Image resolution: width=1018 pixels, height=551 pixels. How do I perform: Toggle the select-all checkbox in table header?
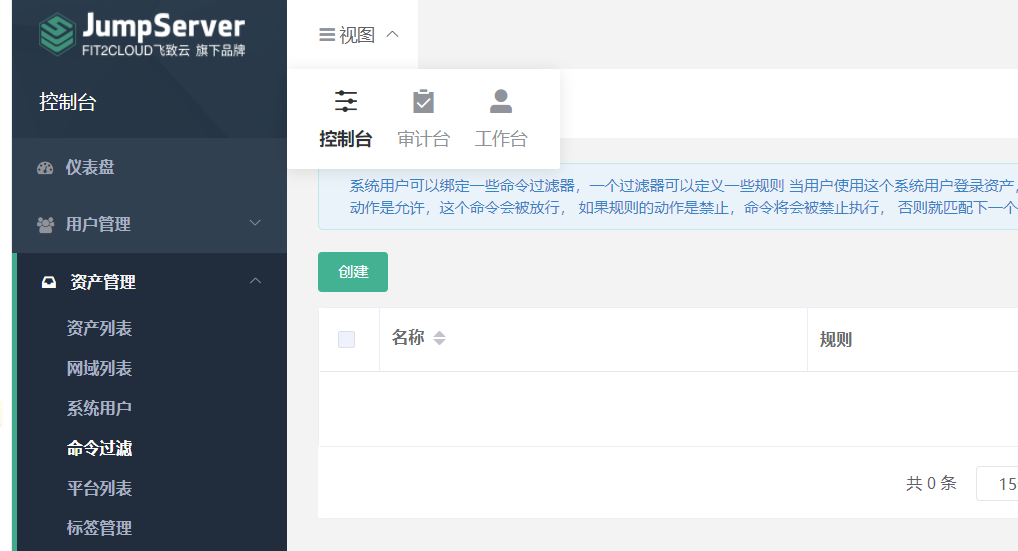click(x=347, y=339)
